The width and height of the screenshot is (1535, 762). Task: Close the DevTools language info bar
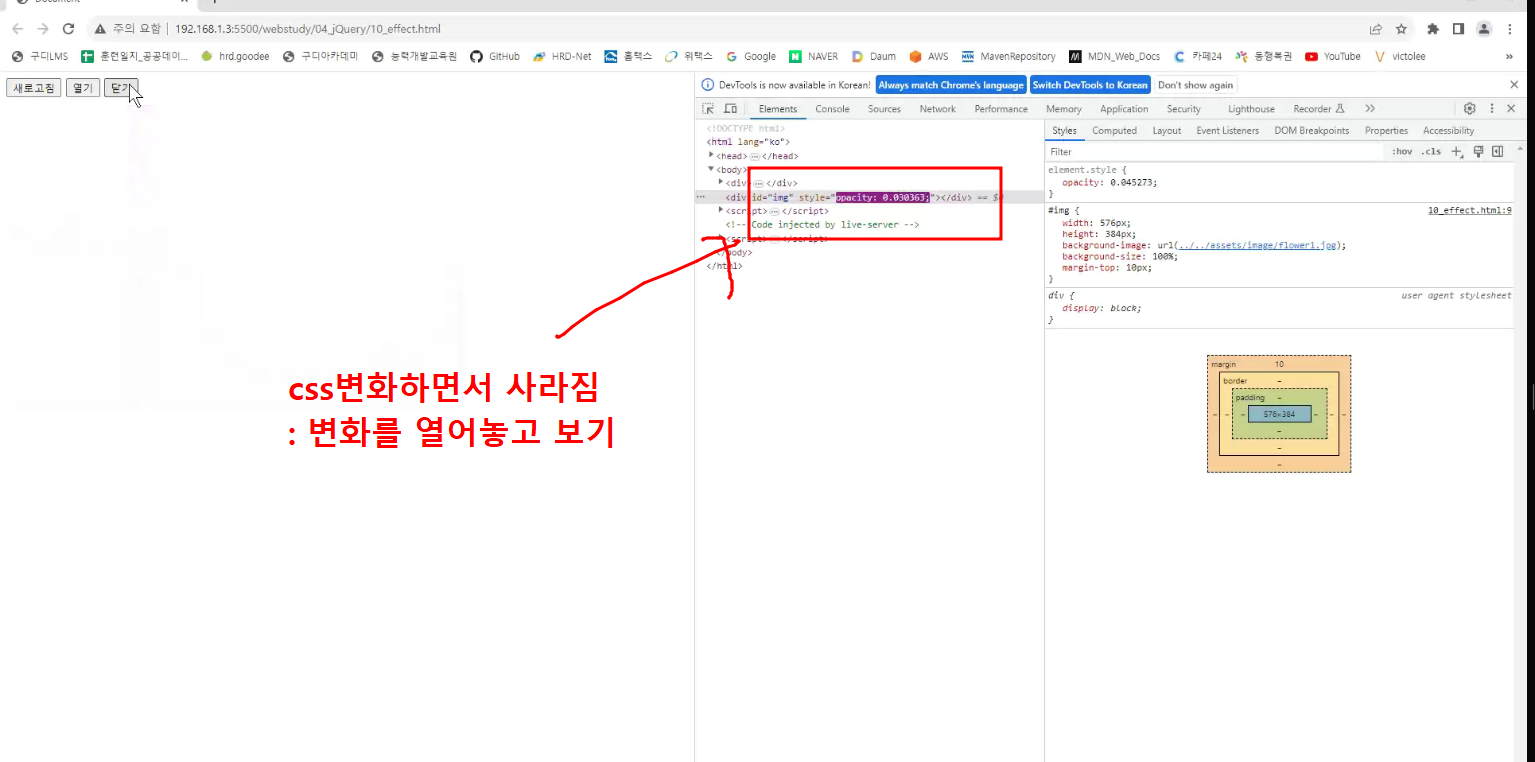tap(1514, 85)
